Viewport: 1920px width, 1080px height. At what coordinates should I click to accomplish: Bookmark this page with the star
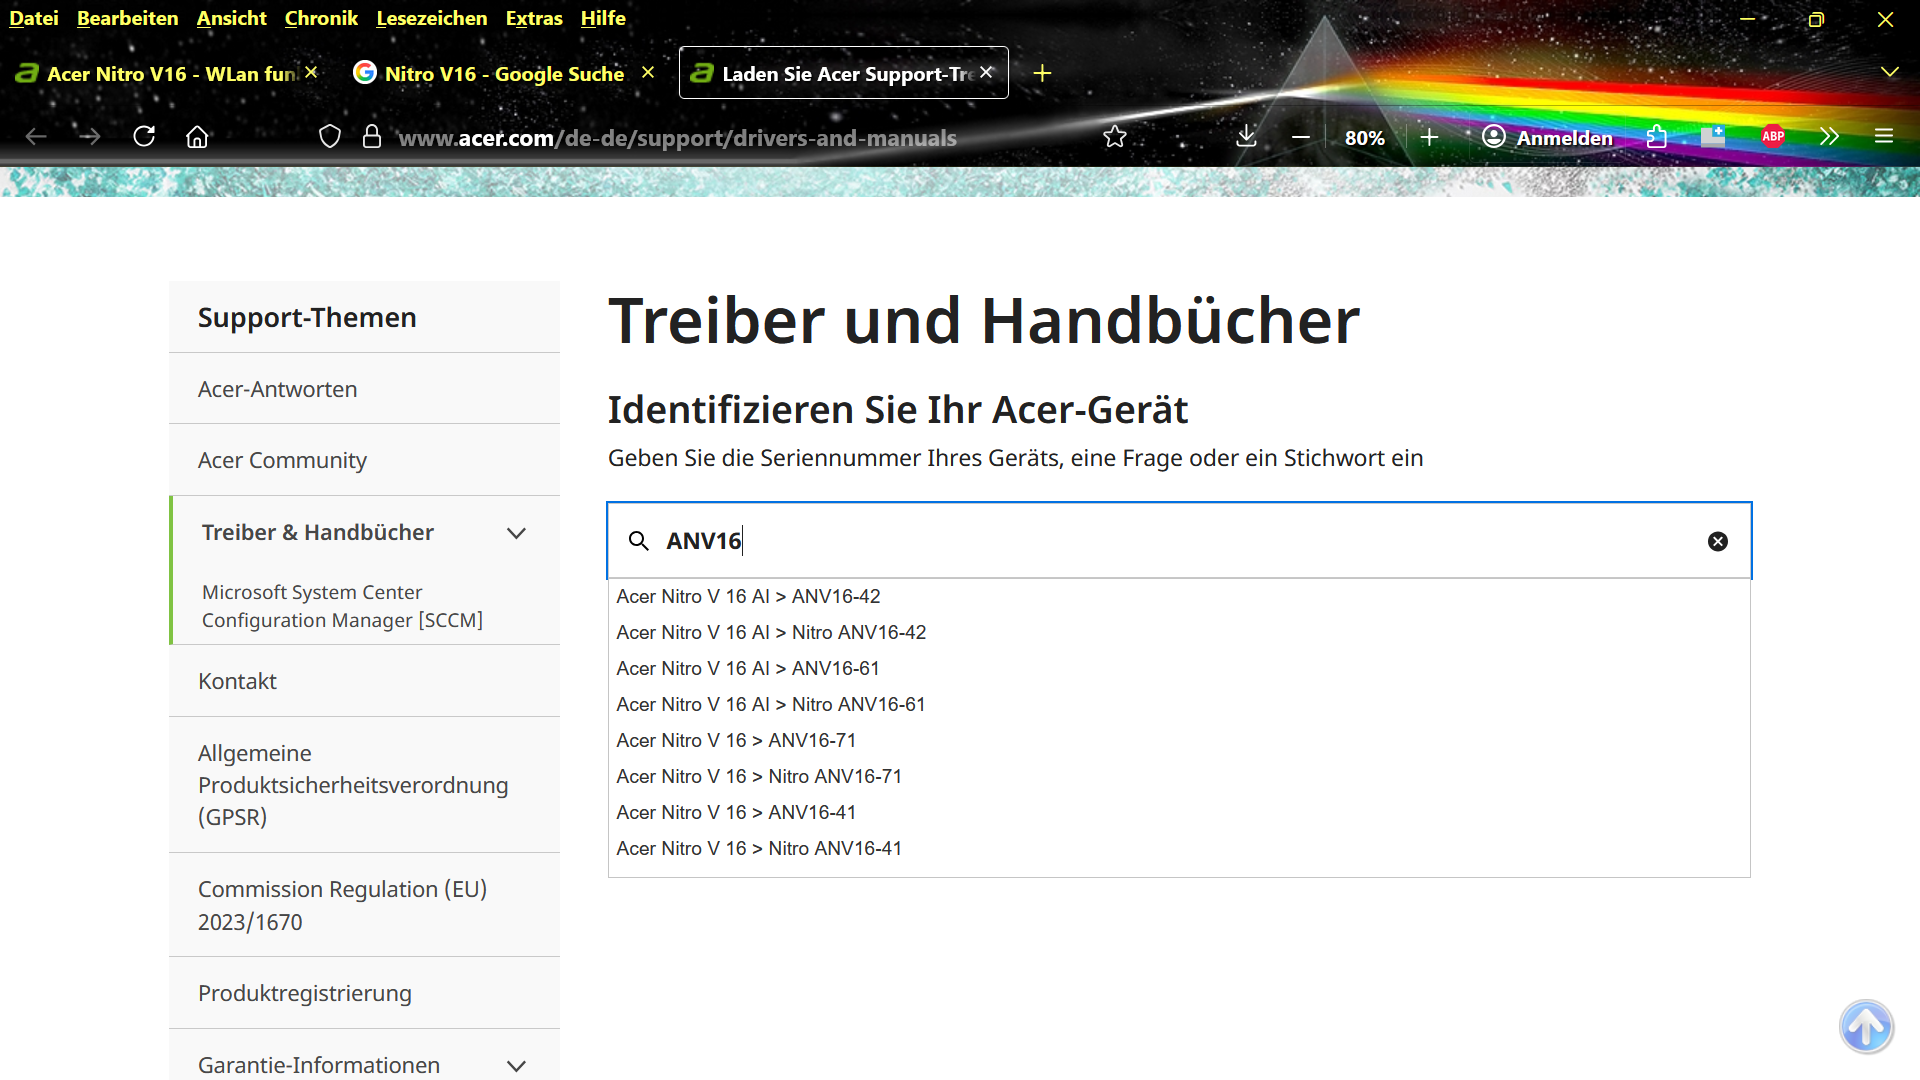tap(1115, 137)
